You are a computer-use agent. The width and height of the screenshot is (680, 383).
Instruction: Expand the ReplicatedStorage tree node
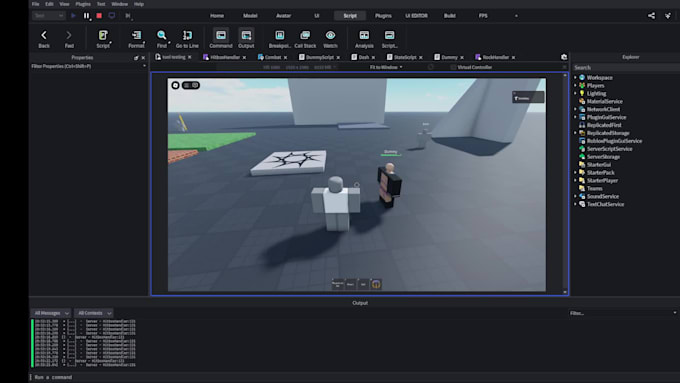click(575, 133)
